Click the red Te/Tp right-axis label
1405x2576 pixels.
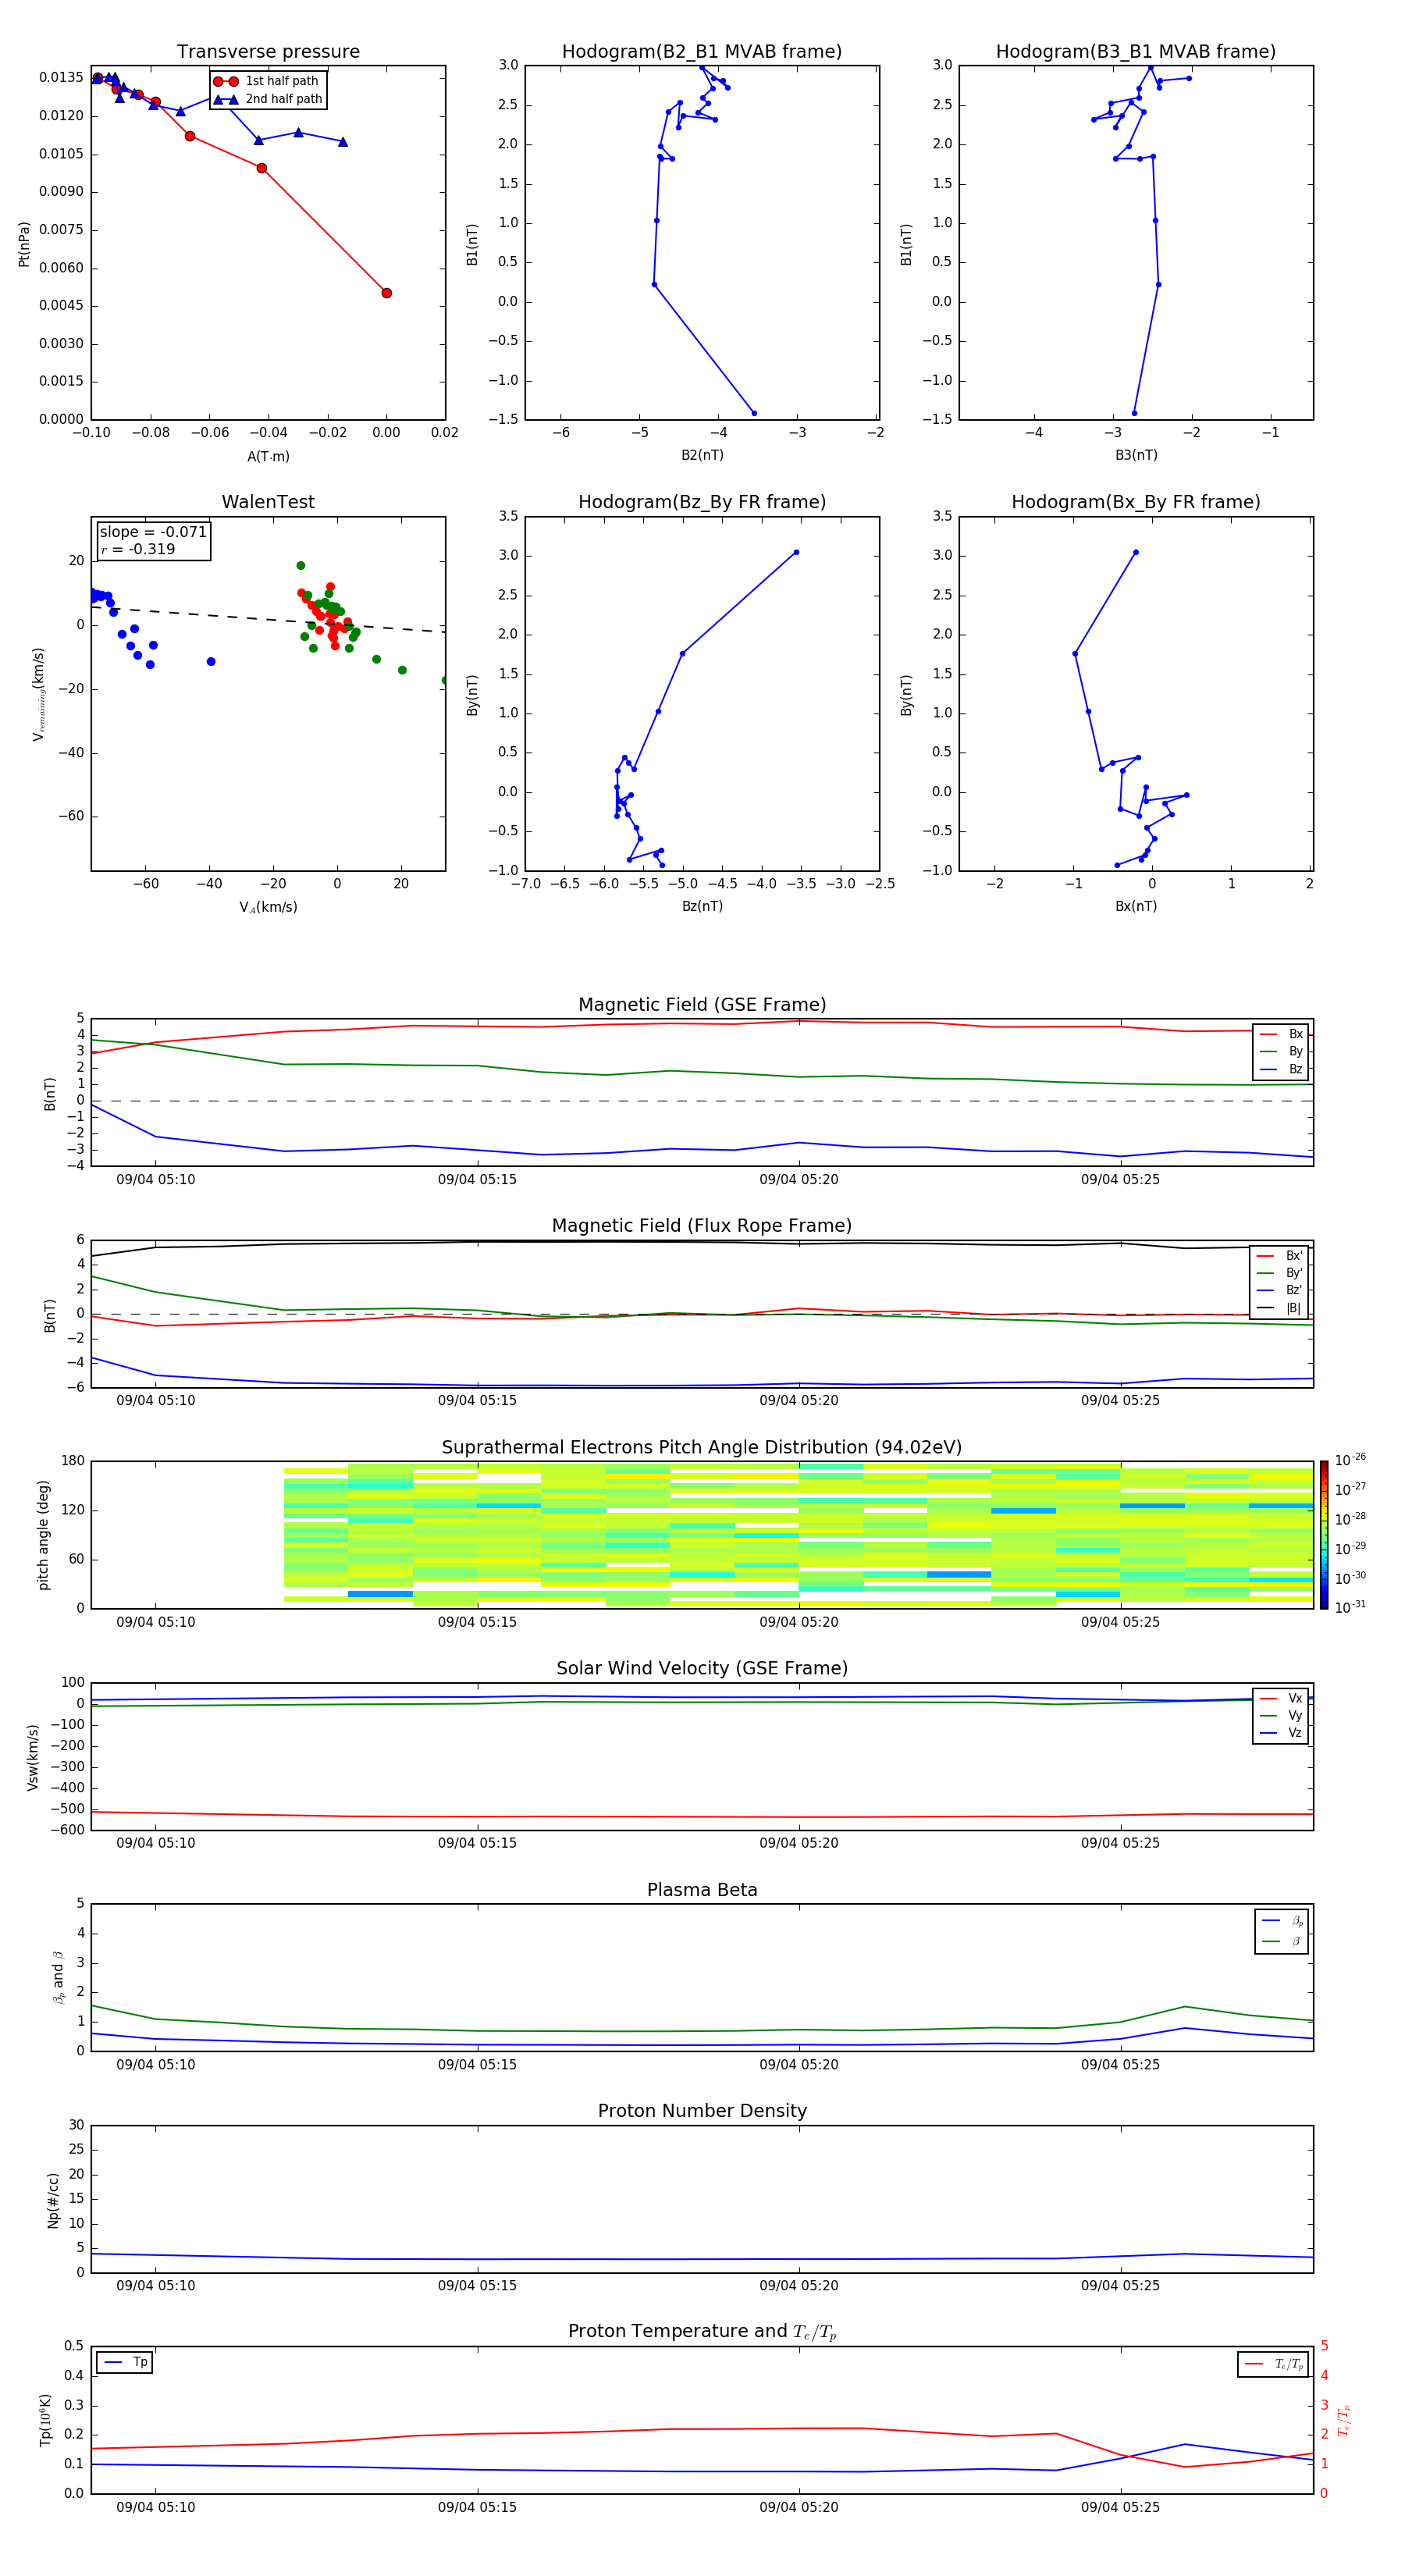tap(1344, 2420)
